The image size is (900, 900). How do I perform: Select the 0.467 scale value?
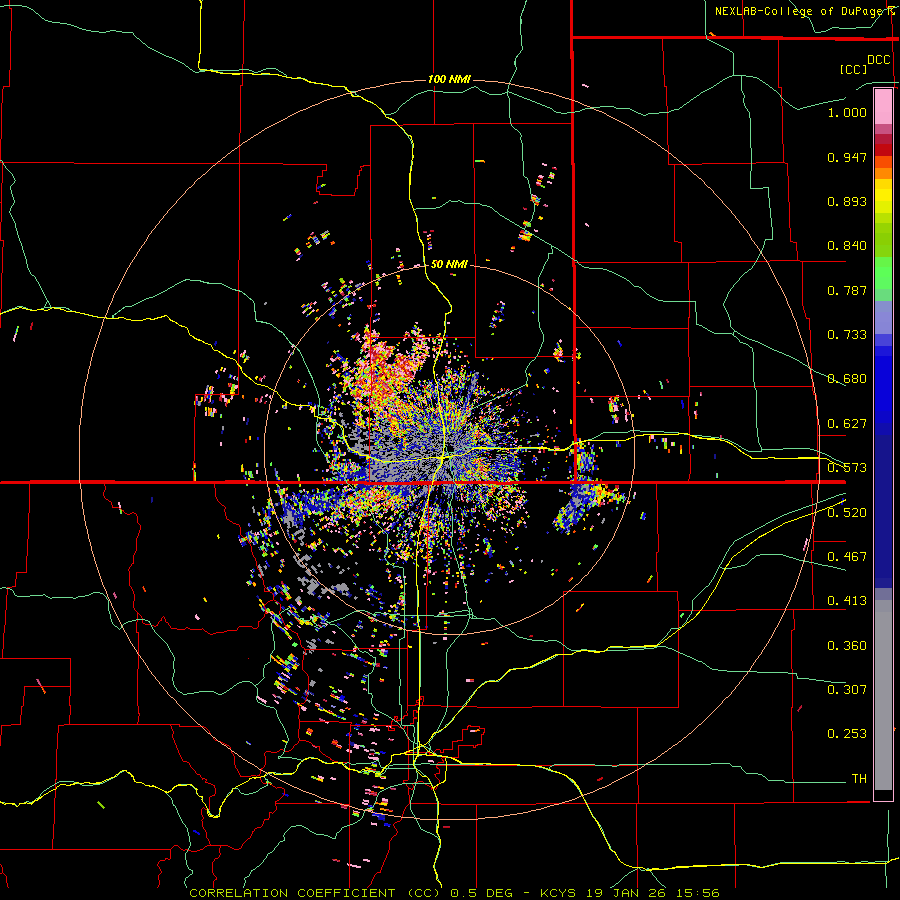[x=847, y=557]
